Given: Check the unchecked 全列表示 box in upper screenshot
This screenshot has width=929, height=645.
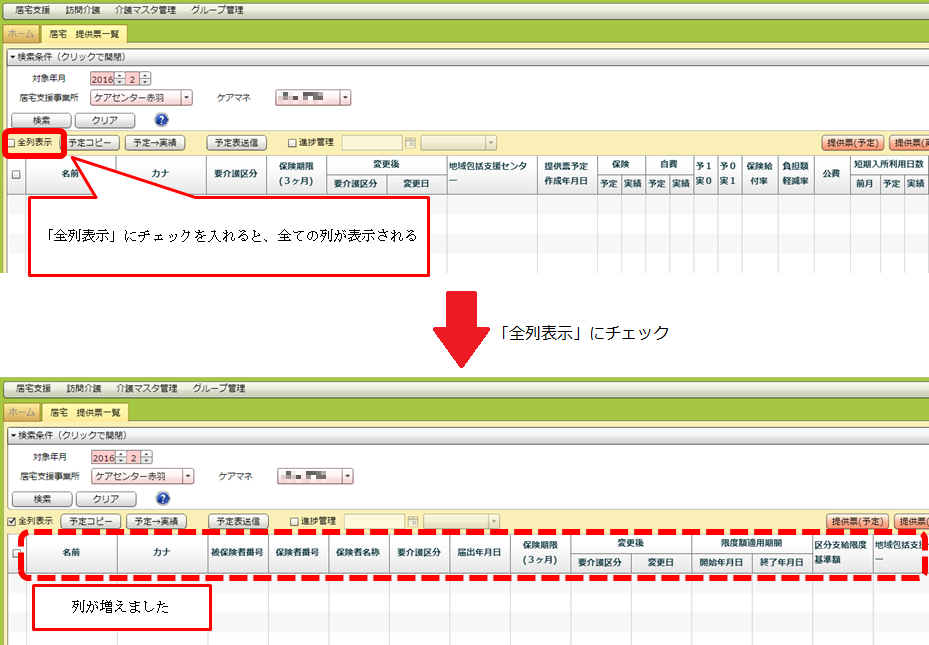Looking at the screenshot, I should point(11,143).
